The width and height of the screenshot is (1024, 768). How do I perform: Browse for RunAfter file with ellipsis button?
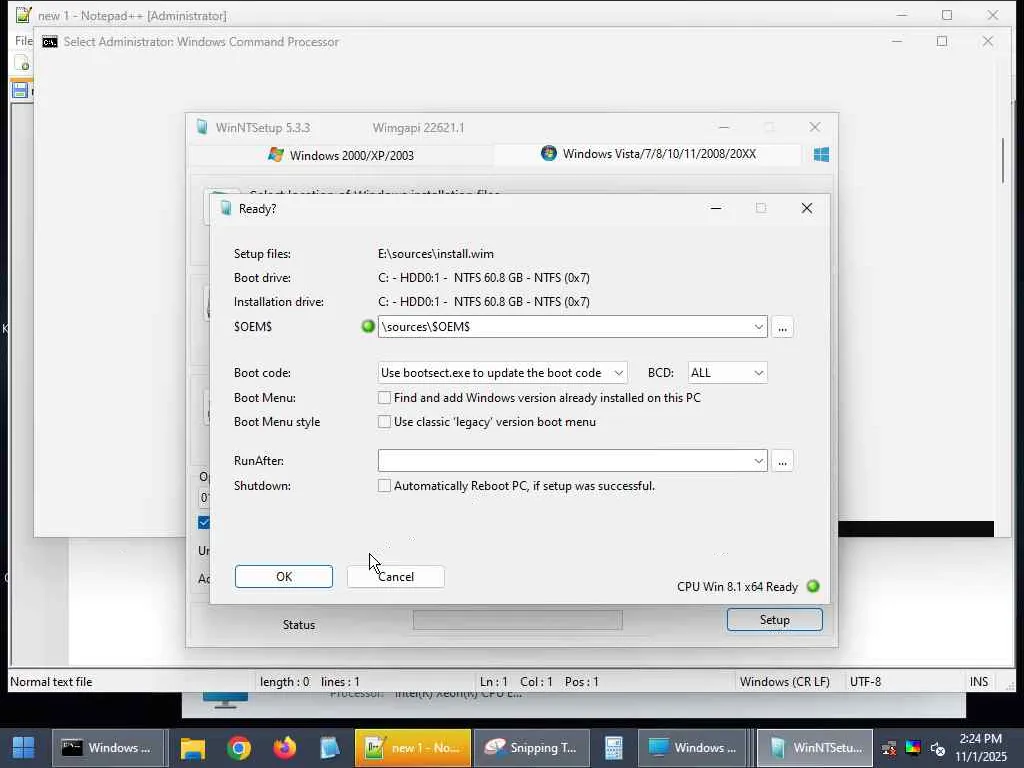pos(782,461)
